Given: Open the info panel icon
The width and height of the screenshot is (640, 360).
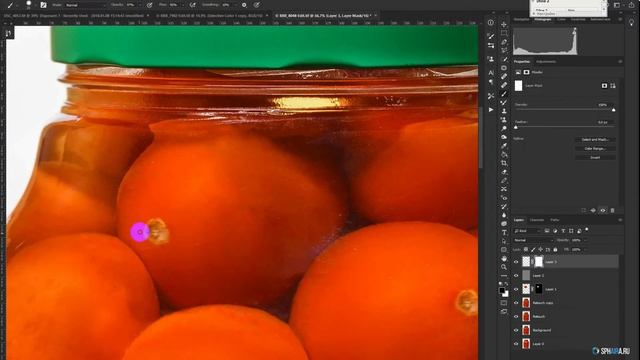Looking at the screenshot, I should 491,23.
